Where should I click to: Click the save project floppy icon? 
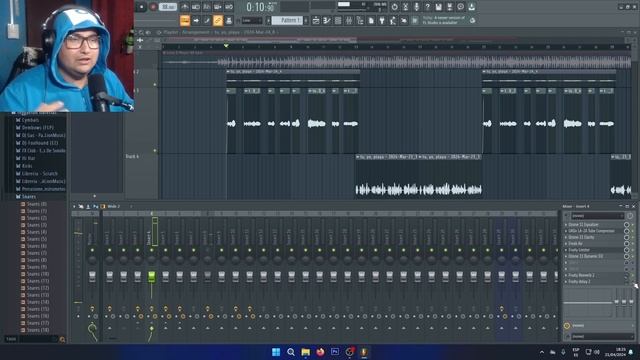click(x=438, y=7)
